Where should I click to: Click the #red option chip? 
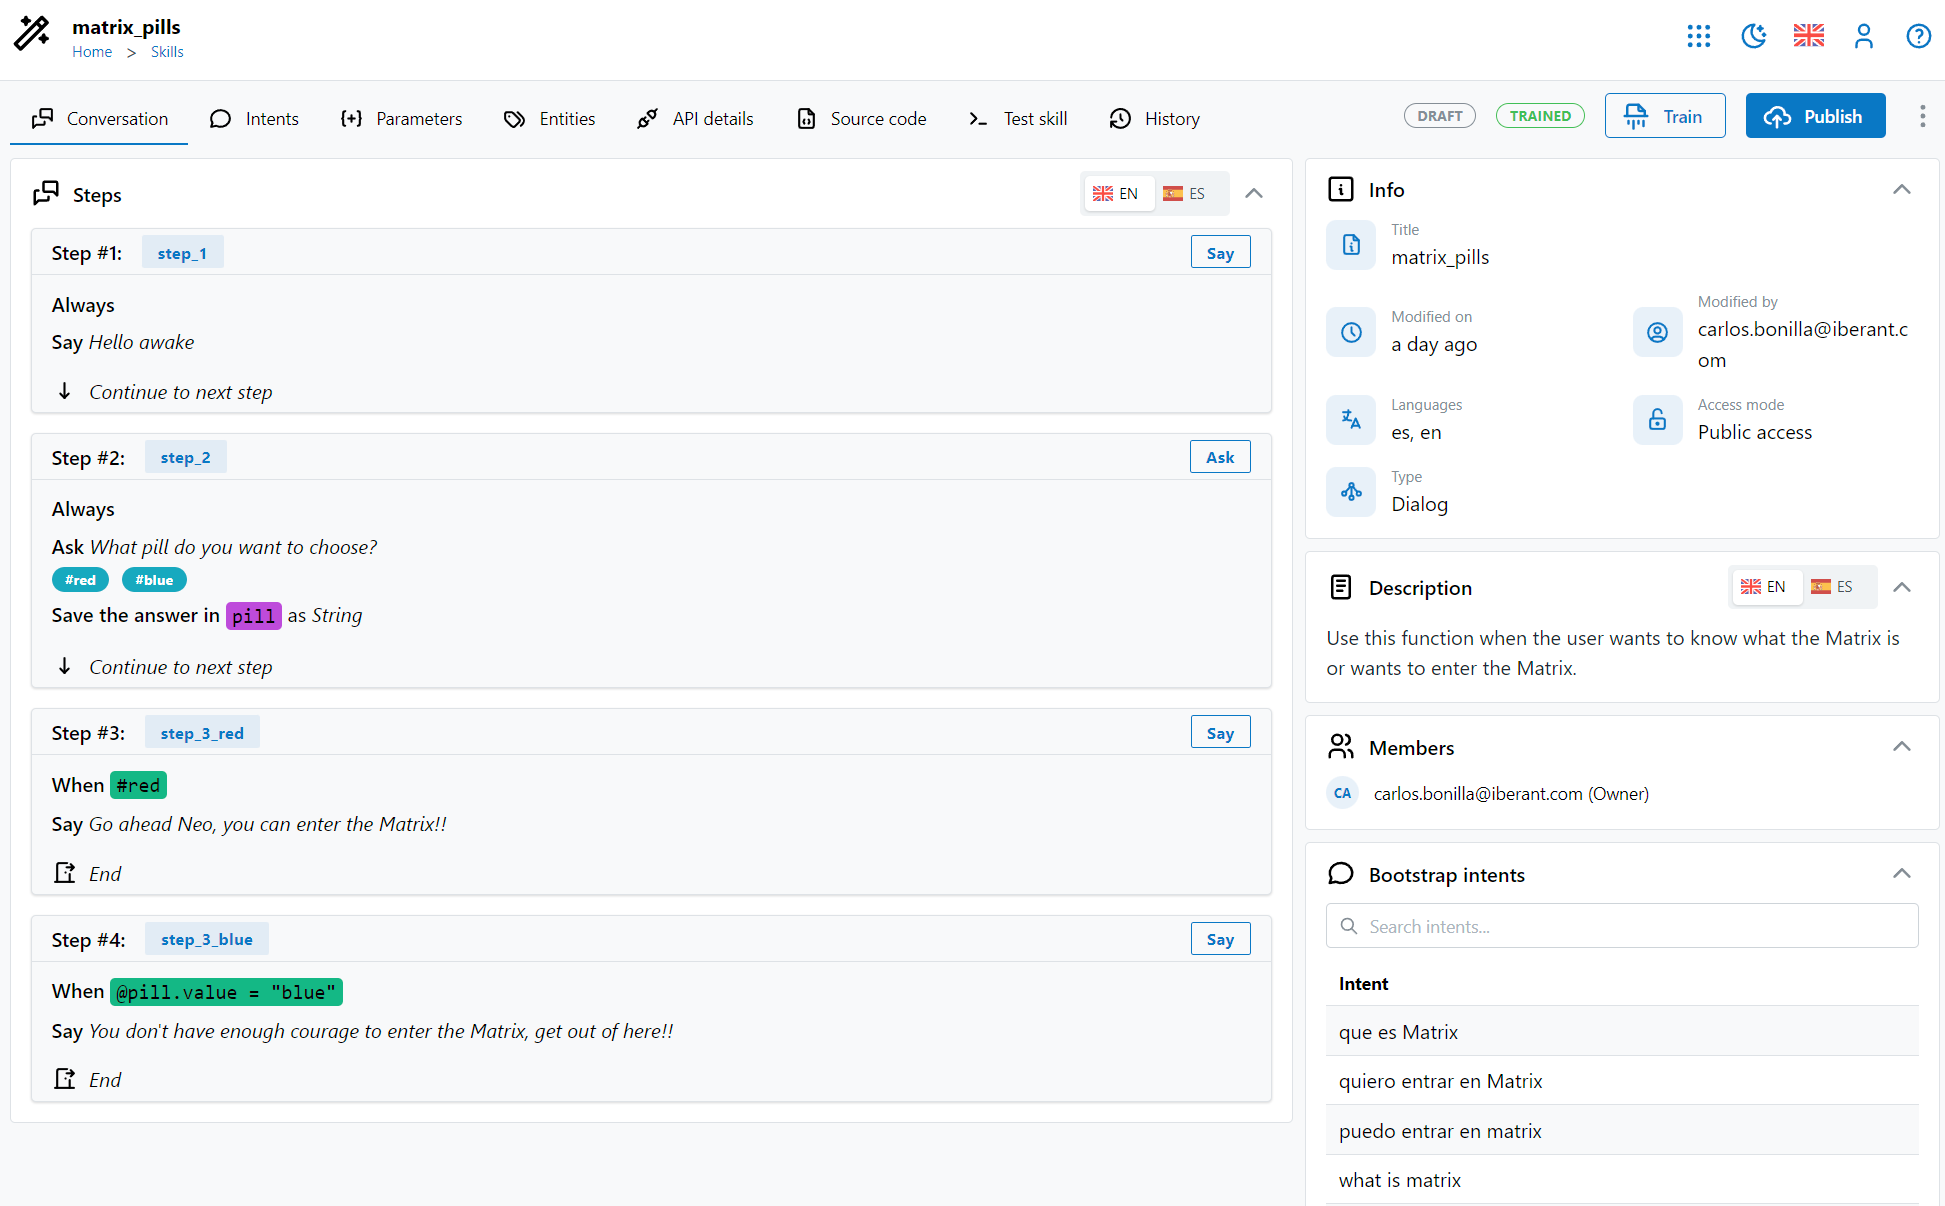80,580
